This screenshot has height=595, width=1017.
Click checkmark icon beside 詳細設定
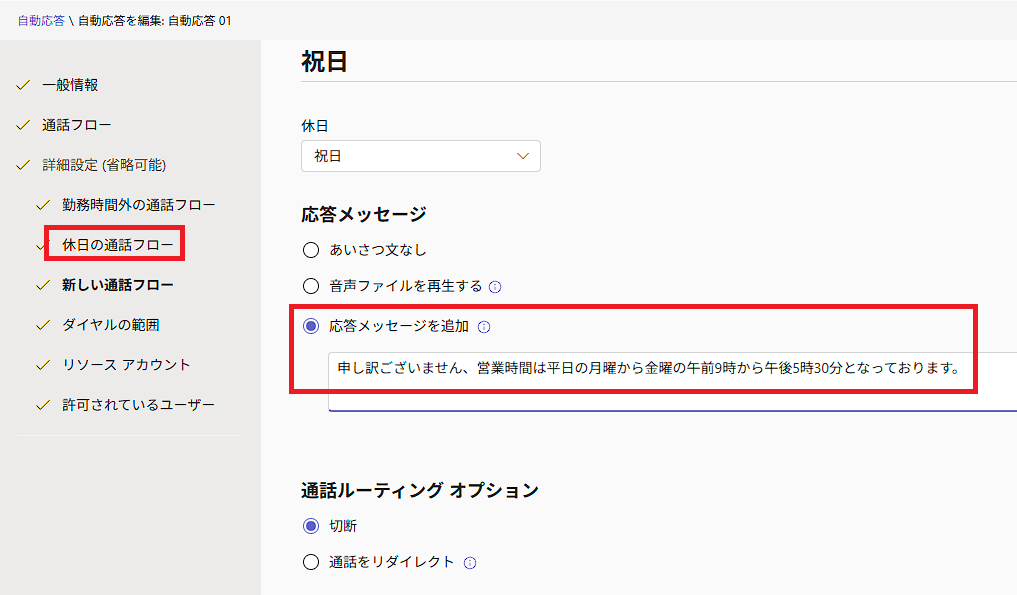tap(23, 165)
